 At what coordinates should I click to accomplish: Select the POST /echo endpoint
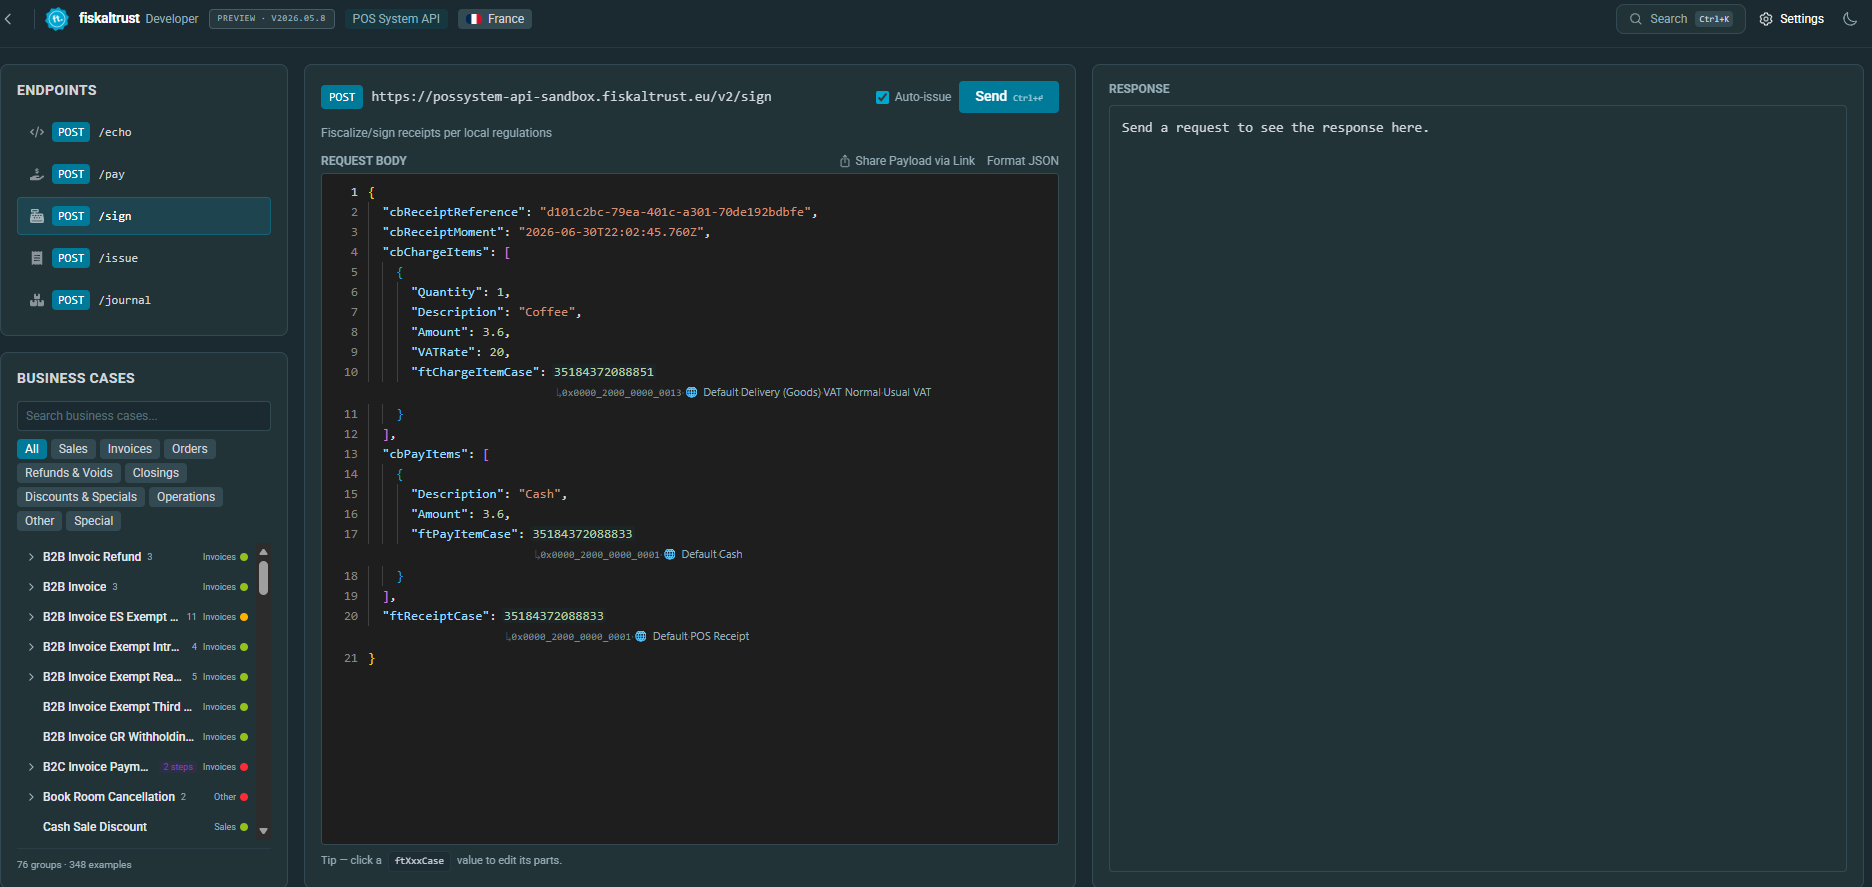pos(144,132)
